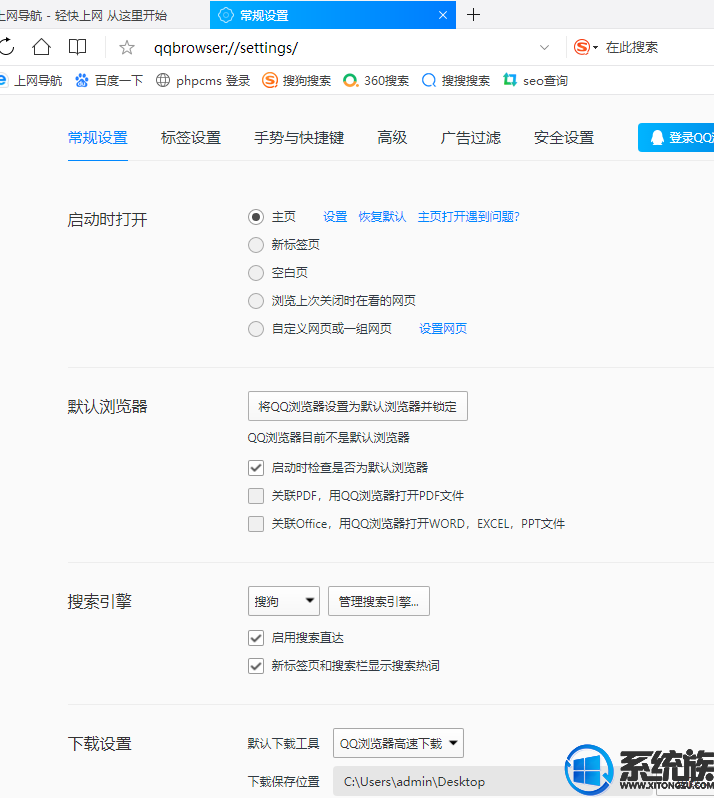Switch to 上网导航 browser tab

102,15
